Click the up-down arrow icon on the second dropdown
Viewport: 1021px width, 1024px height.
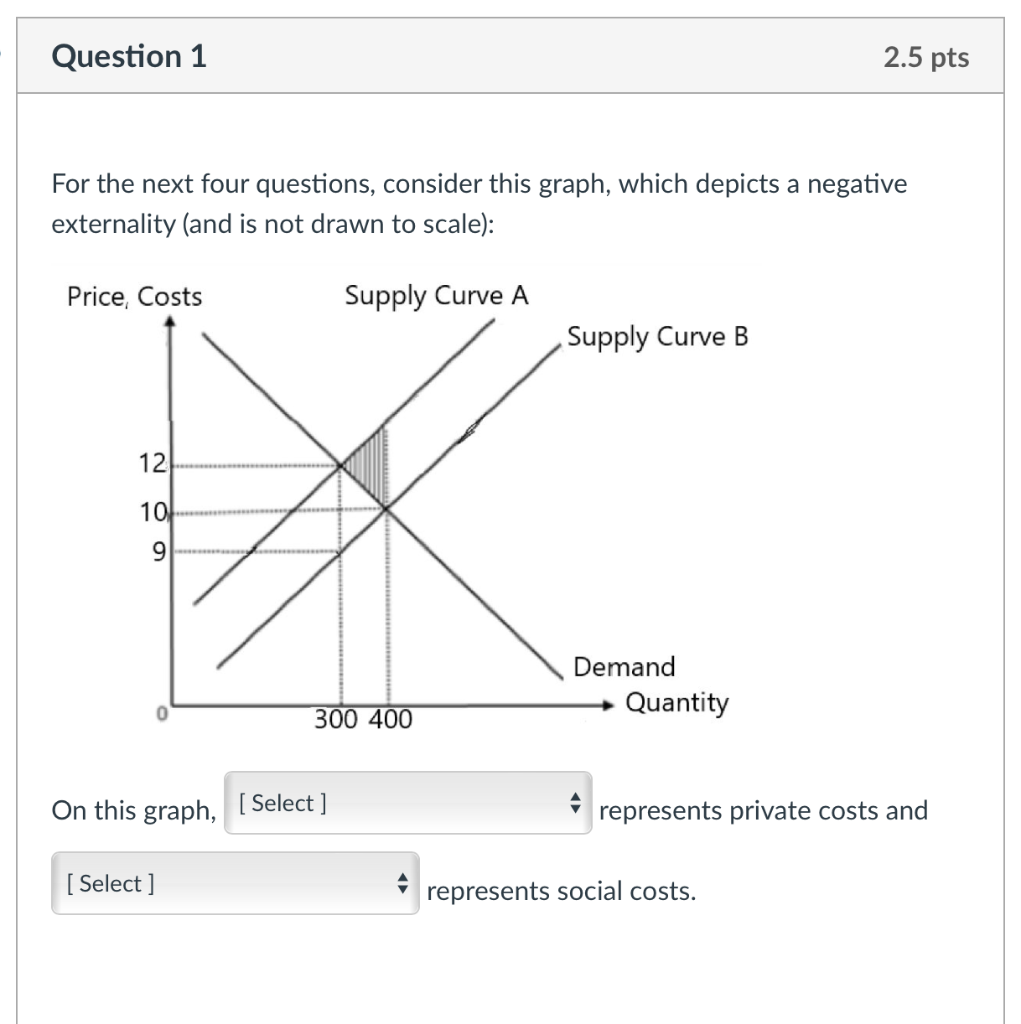point(403,882)
